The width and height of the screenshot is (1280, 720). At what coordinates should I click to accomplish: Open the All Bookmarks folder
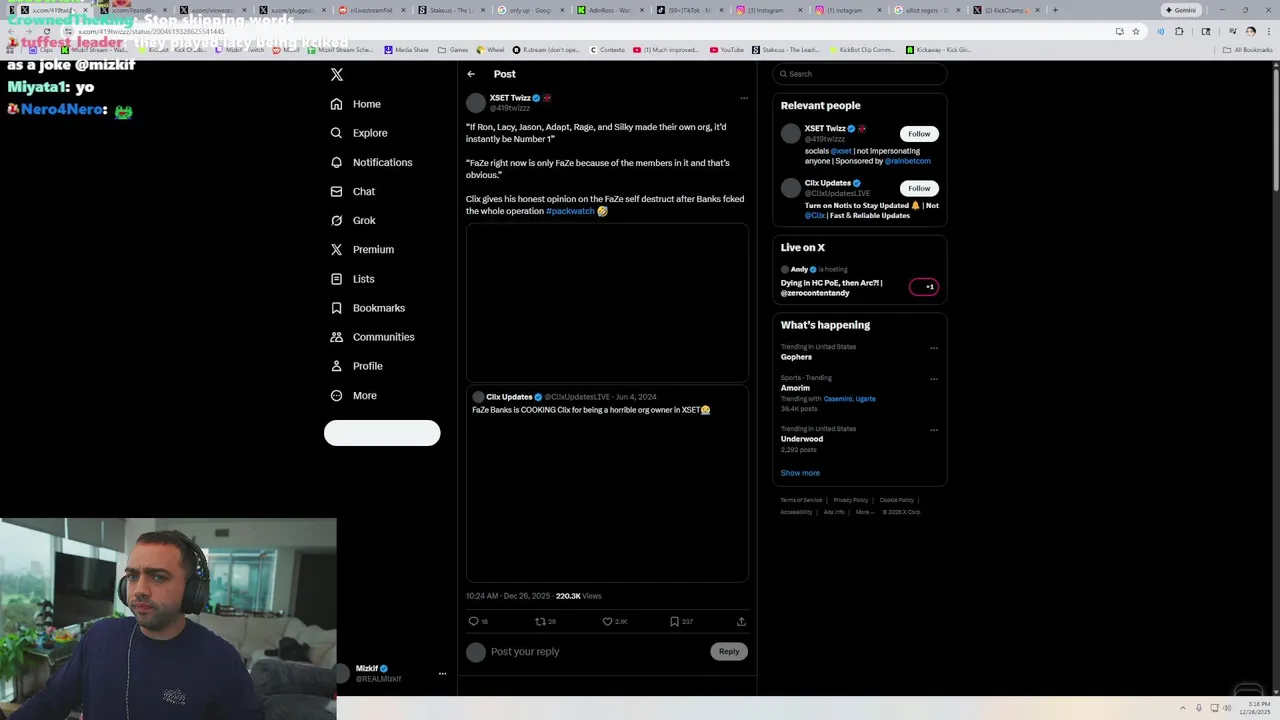(1248, 49)
